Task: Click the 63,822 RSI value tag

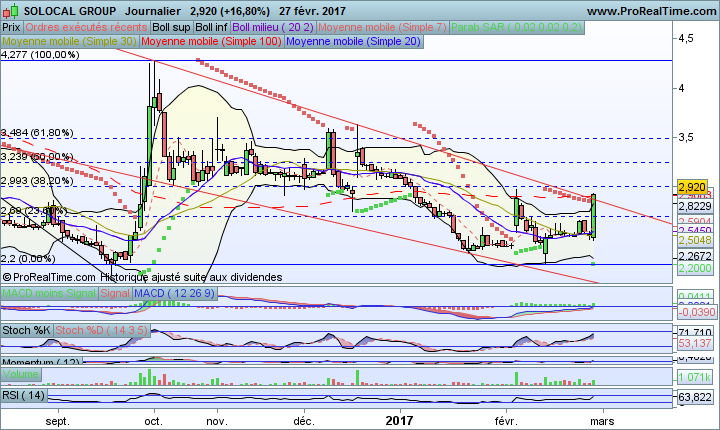Action: pyautogui.click(x=695, y=397)
